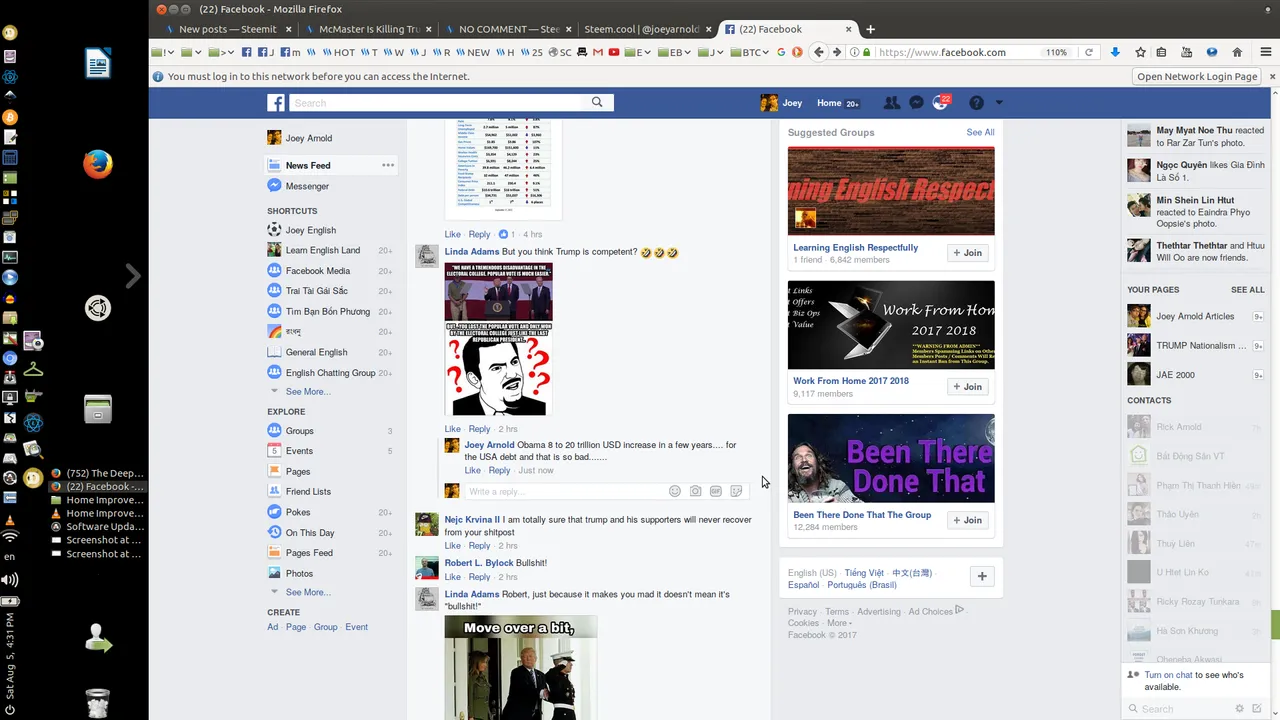Click See All next to Your Pages
The height and width of the screenshot is (720, 1280).
pos(1248,290)
